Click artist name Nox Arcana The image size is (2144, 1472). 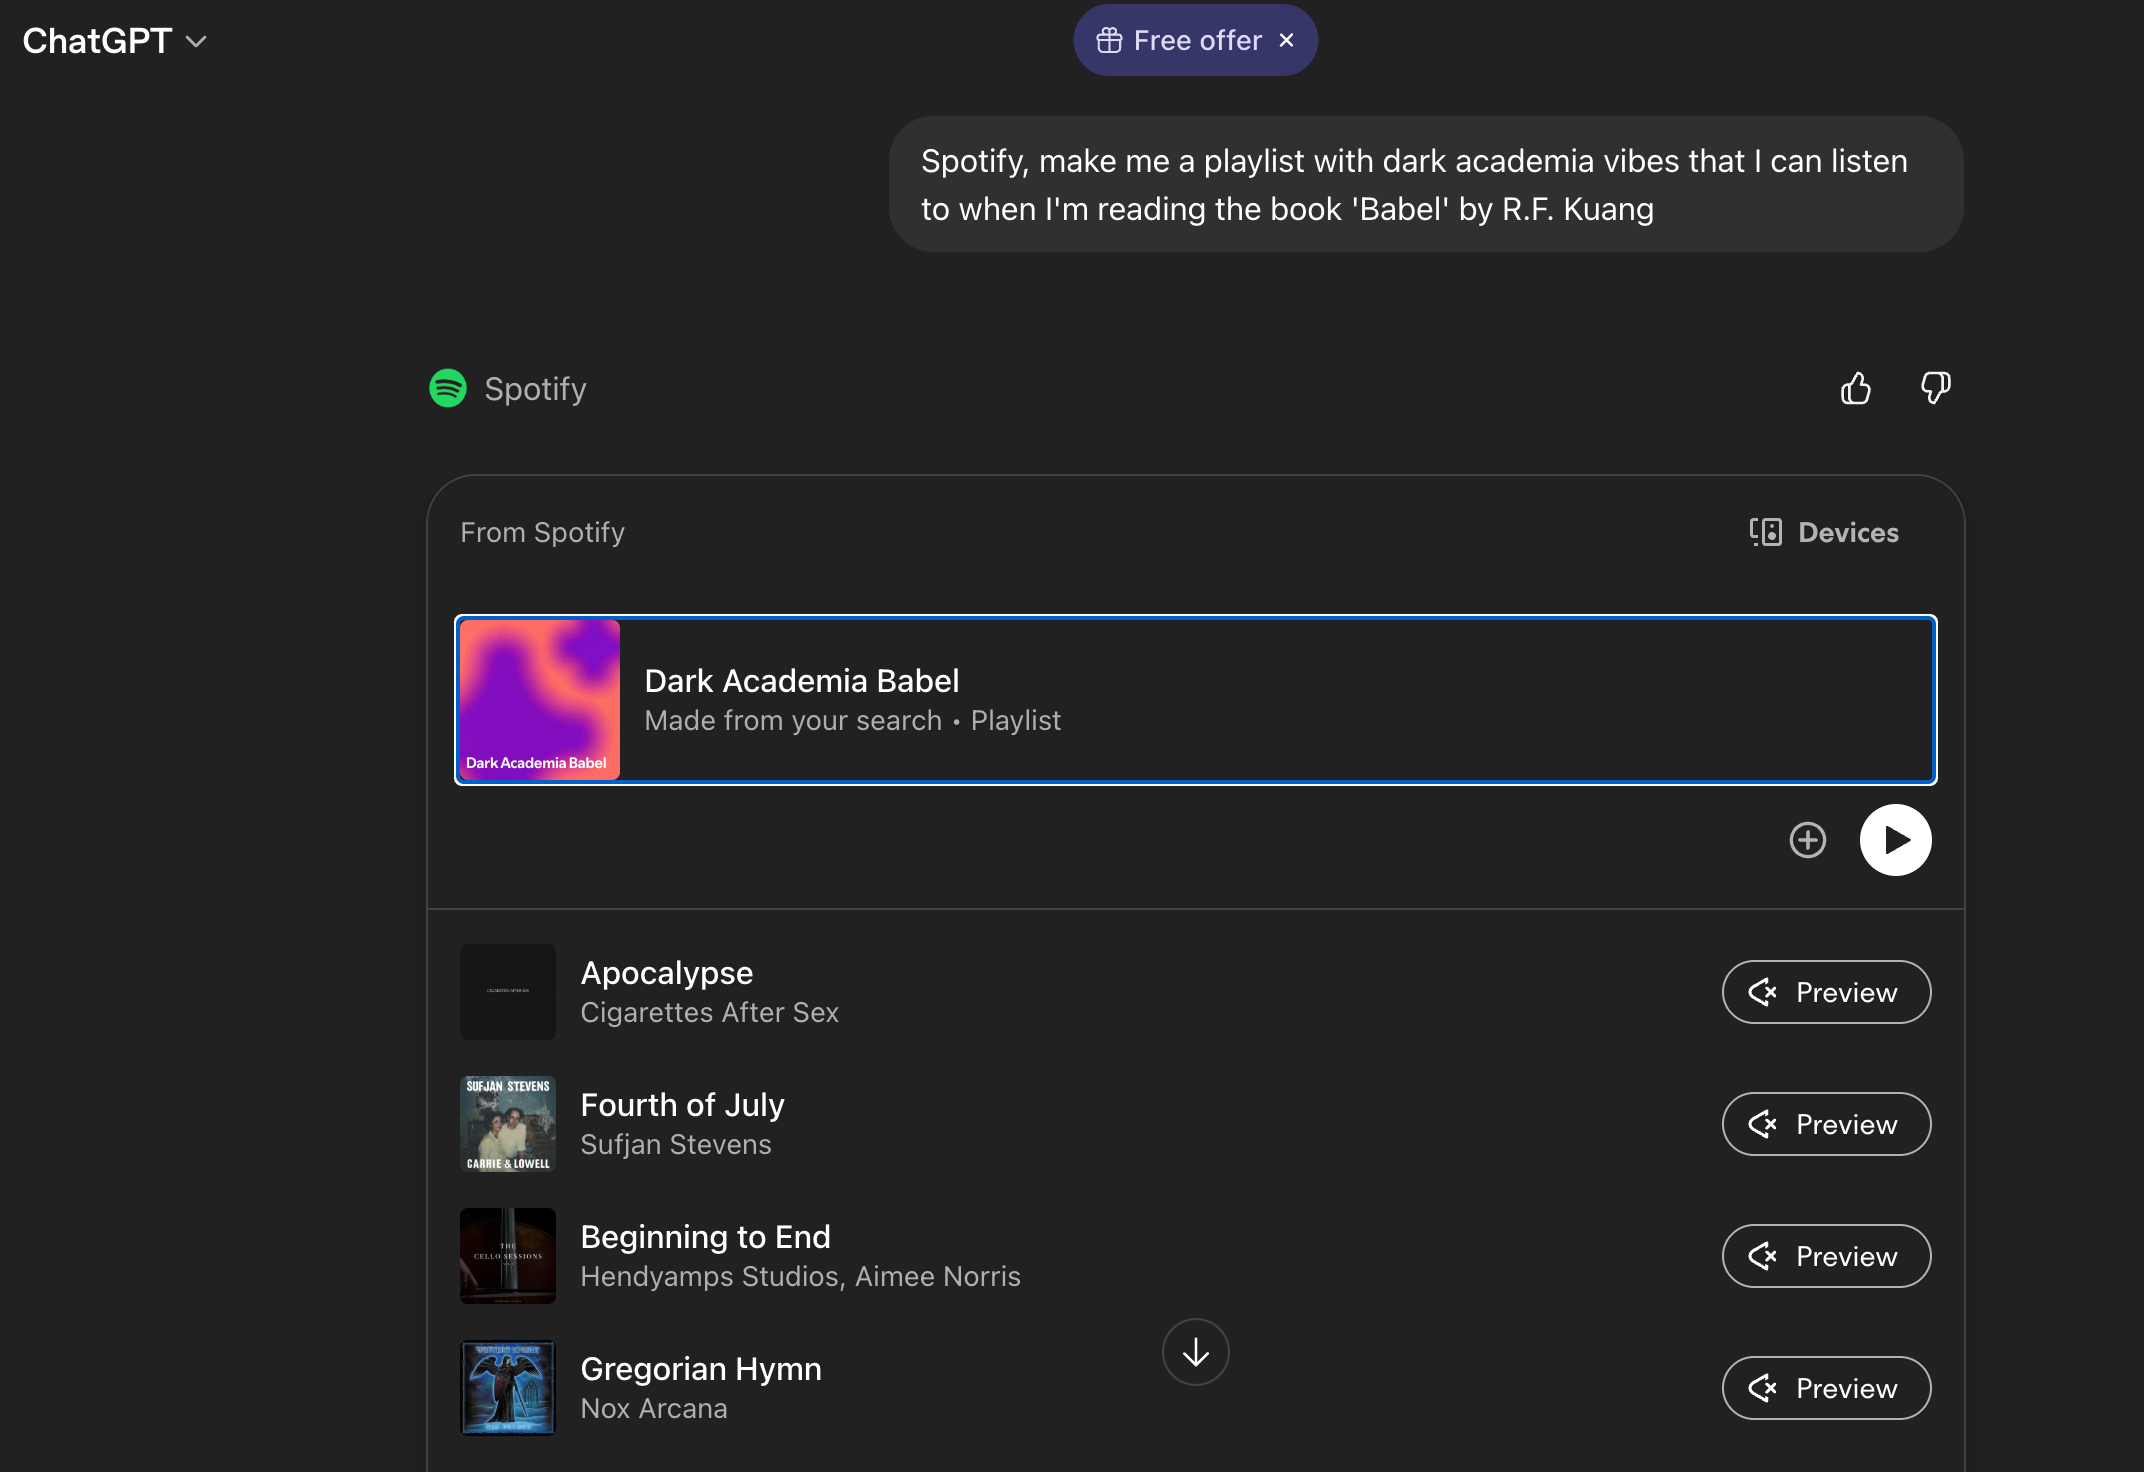(x=654, y=1409)
